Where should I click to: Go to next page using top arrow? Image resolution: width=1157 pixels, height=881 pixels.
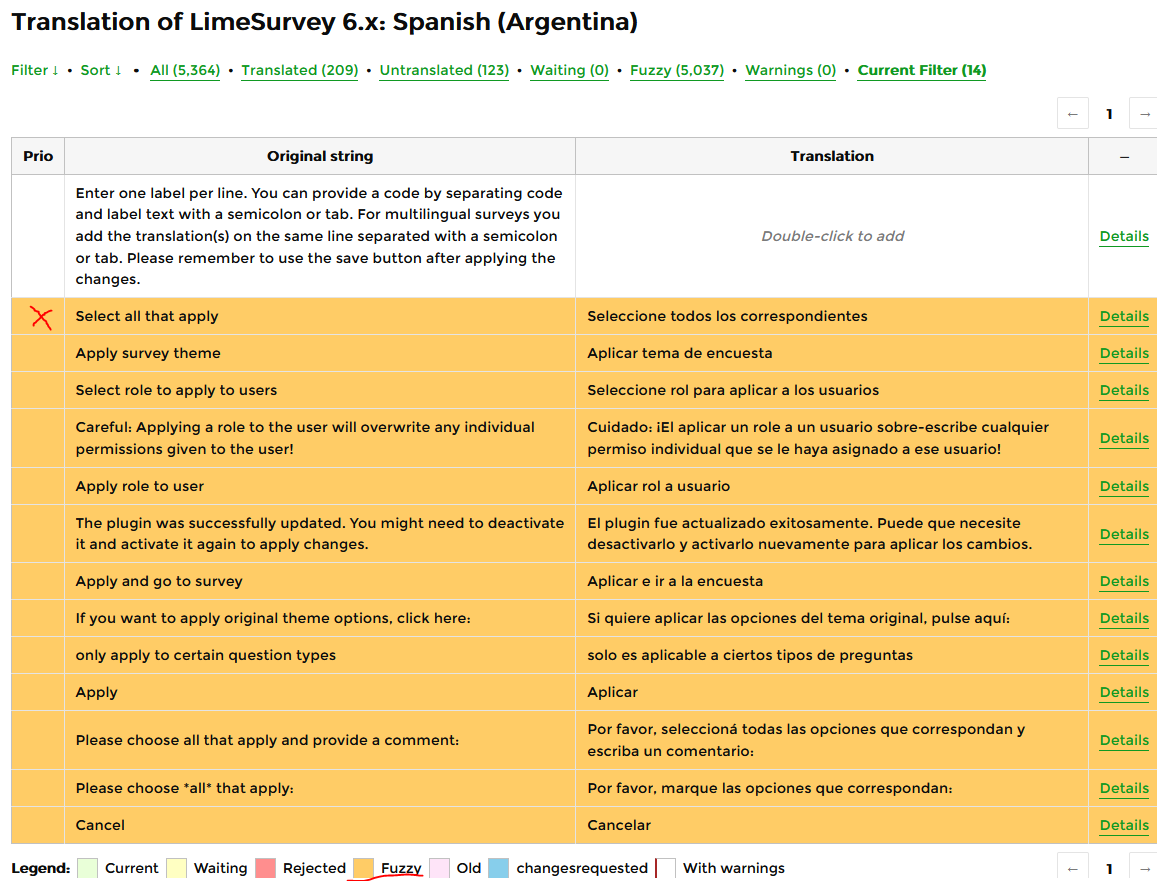point(1145,114)
